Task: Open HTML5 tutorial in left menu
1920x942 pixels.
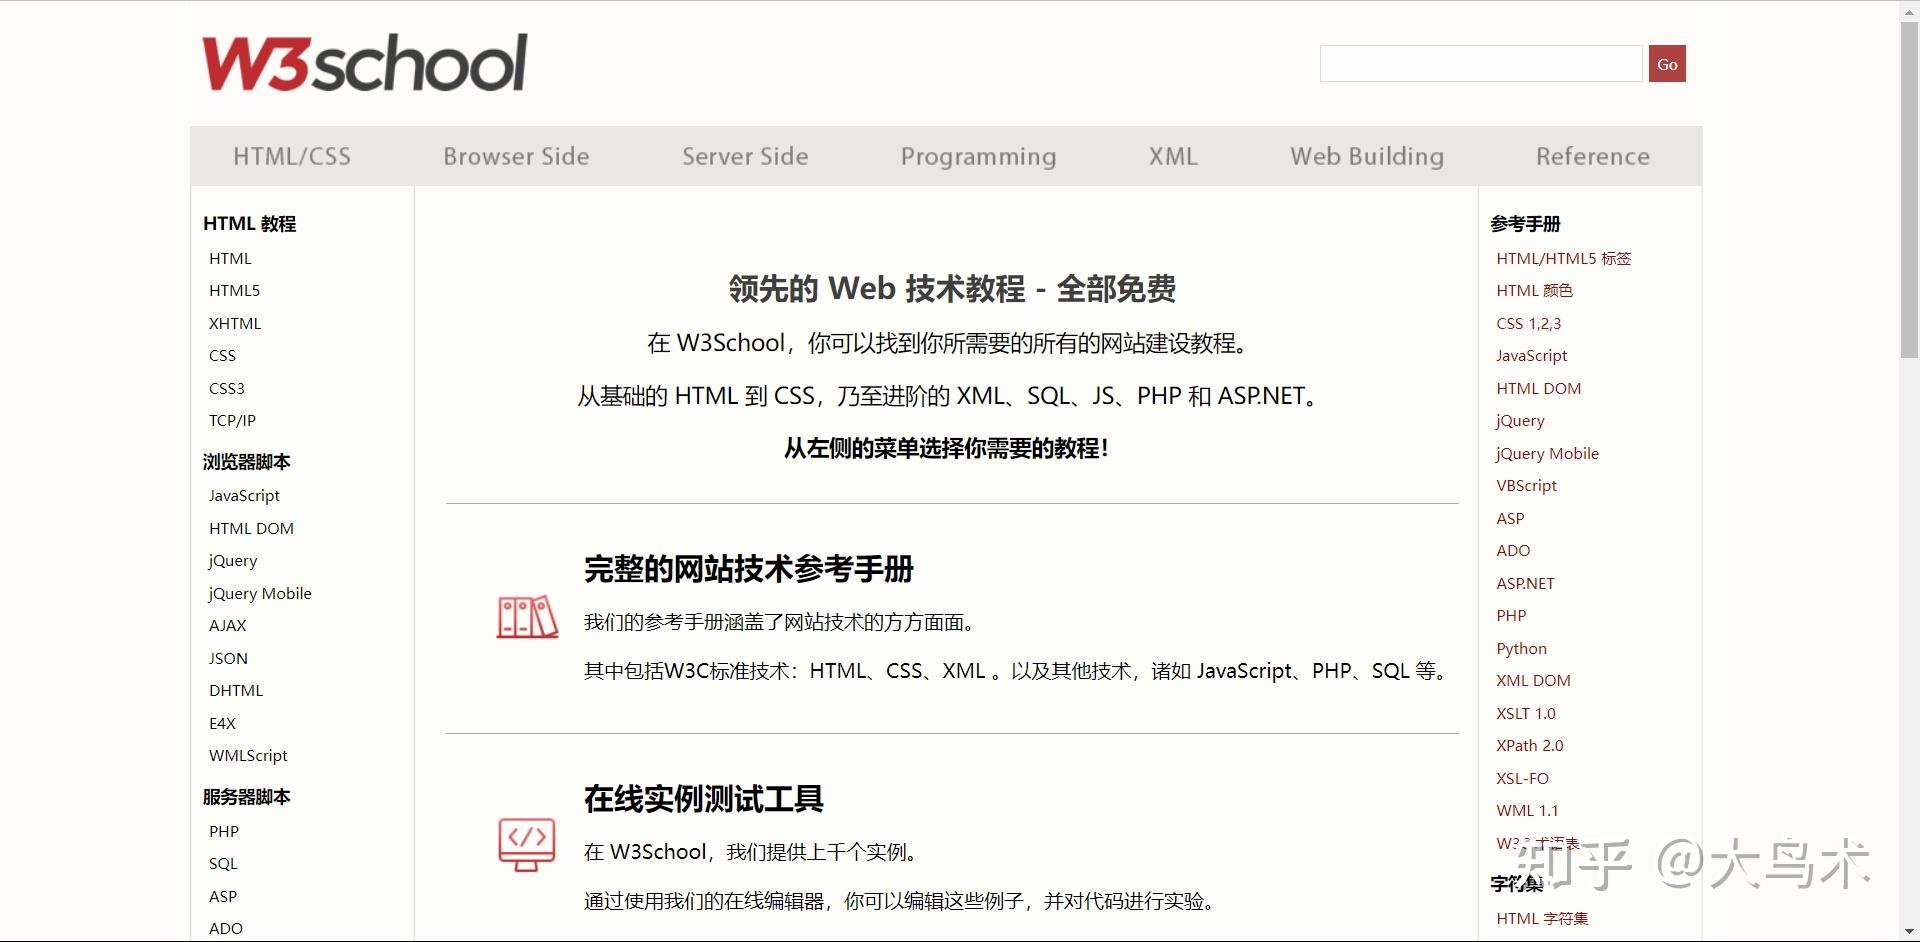Action: [234, 290]
